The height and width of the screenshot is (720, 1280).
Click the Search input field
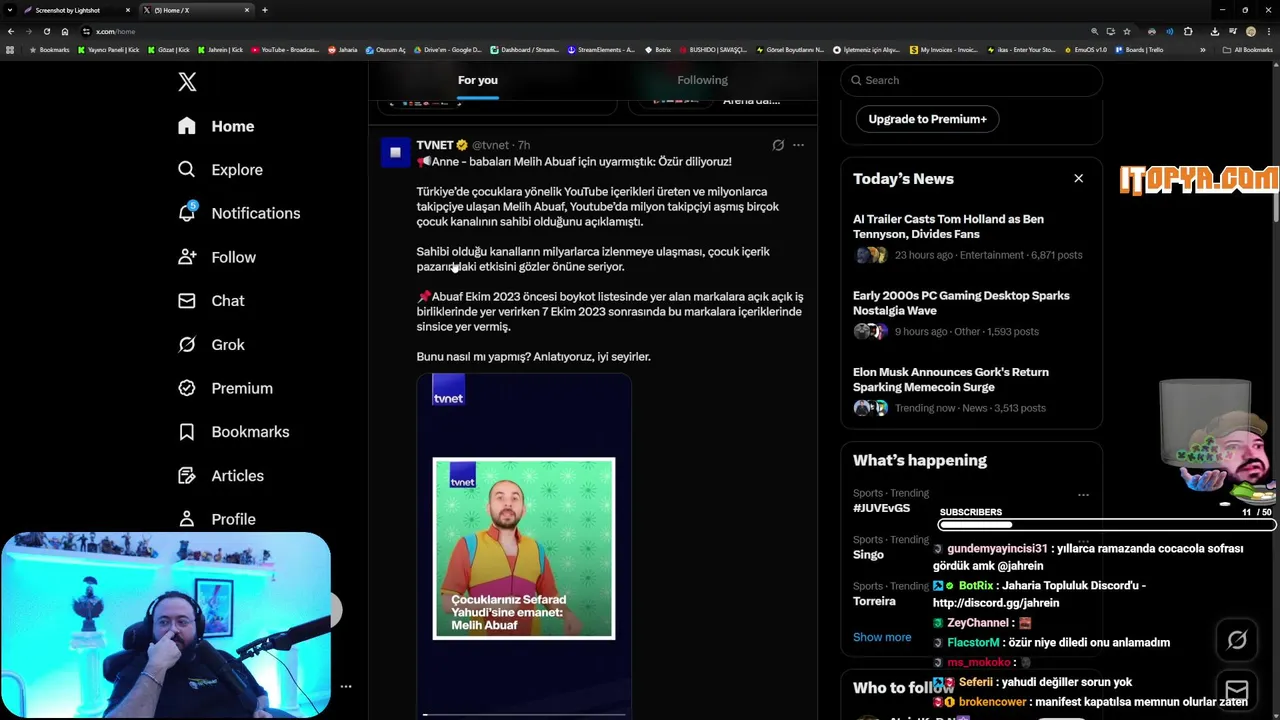971,80
